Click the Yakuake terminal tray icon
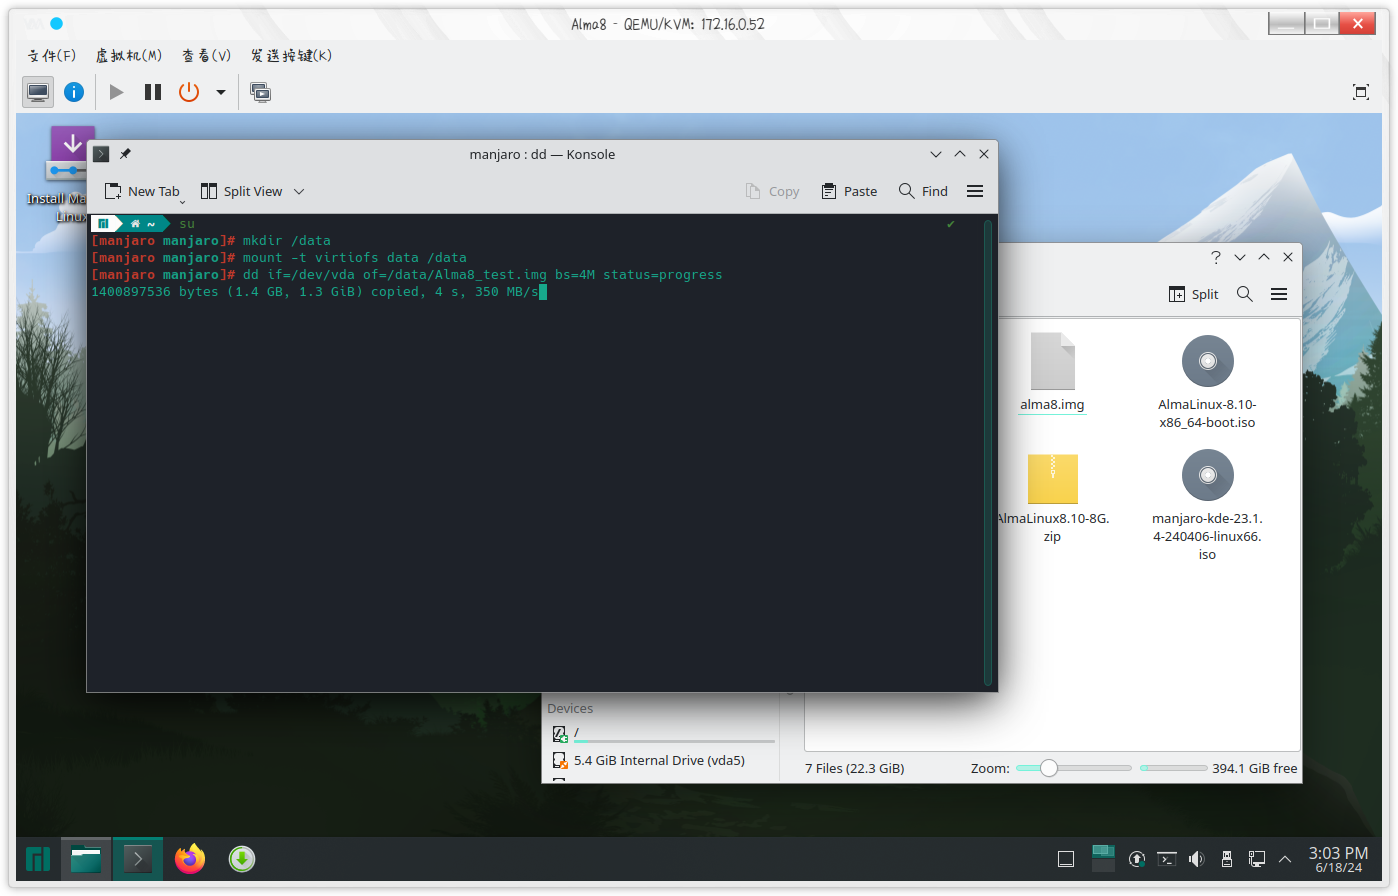1398x896 pixels. point(1167,859)
